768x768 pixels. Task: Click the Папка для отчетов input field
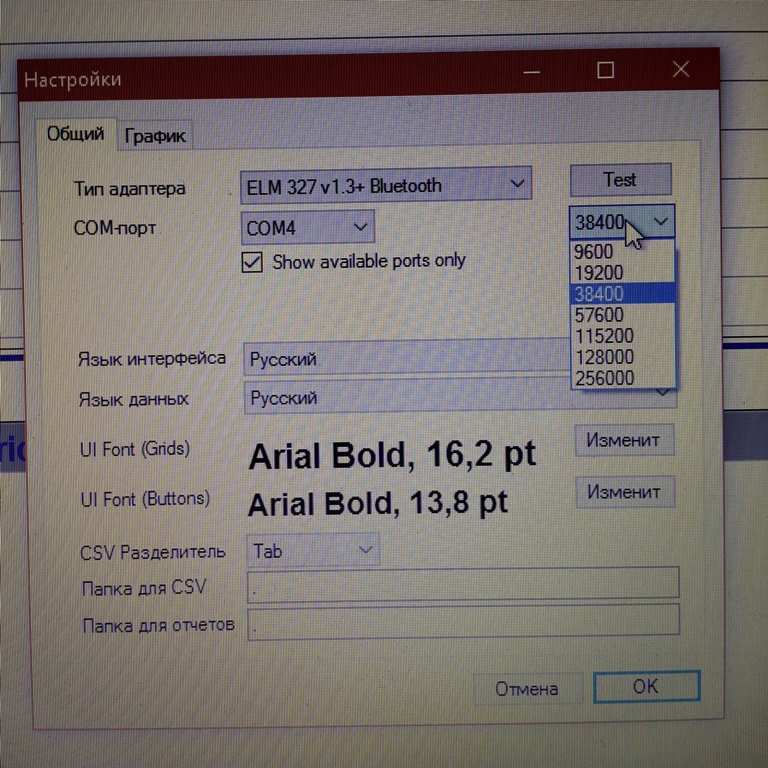click(463, 622)
